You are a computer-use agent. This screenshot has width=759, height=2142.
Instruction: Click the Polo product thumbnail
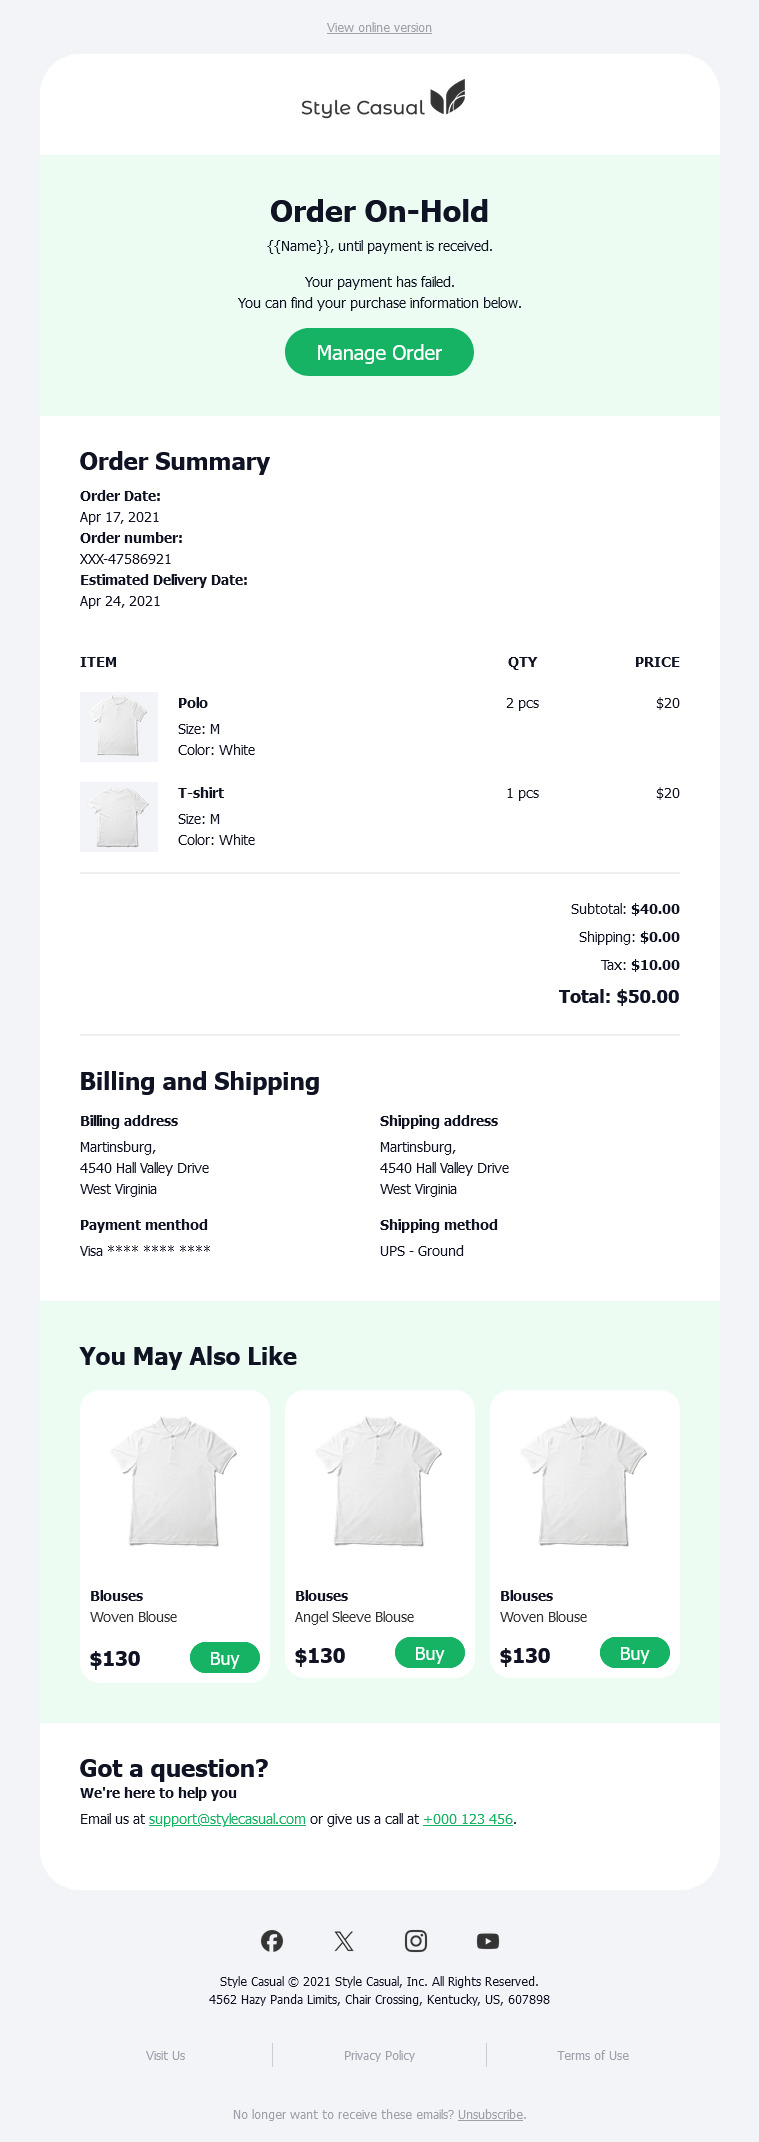[119, 727]
